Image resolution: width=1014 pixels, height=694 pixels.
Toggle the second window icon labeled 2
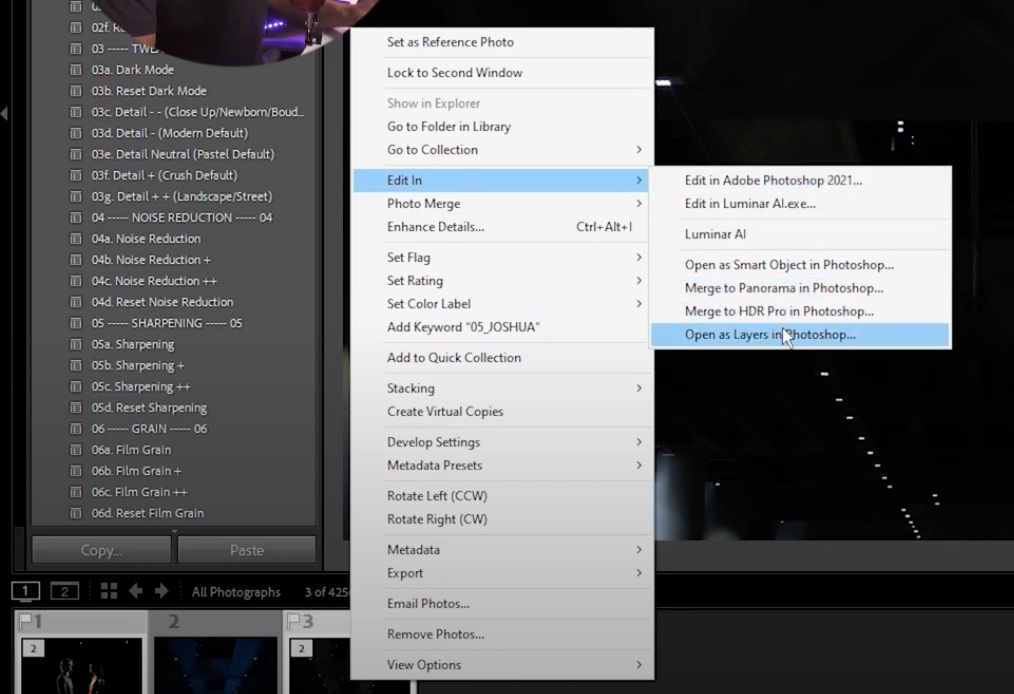click(64, 590)
